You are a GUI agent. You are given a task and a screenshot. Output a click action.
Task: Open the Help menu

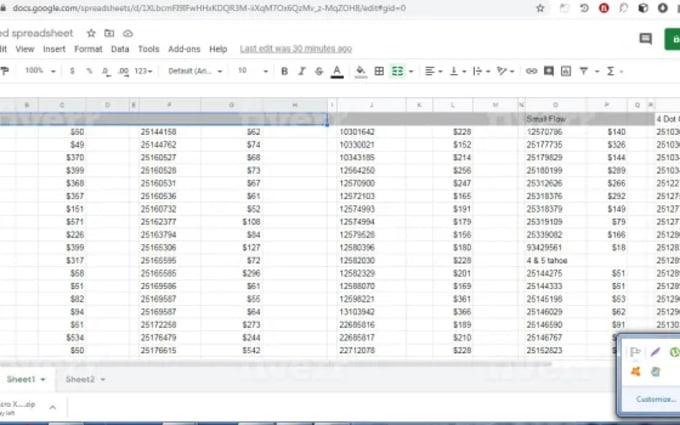tap(218, 49)
